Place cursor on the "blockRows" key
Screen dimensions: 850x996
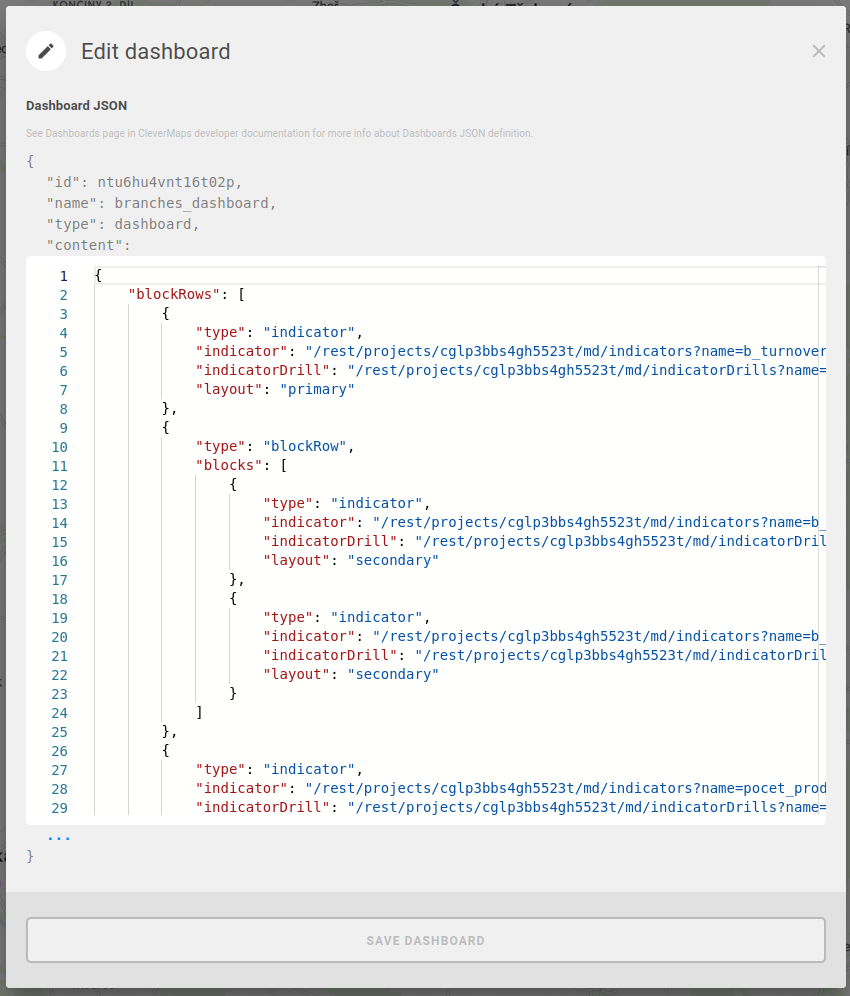pos(174,295)
